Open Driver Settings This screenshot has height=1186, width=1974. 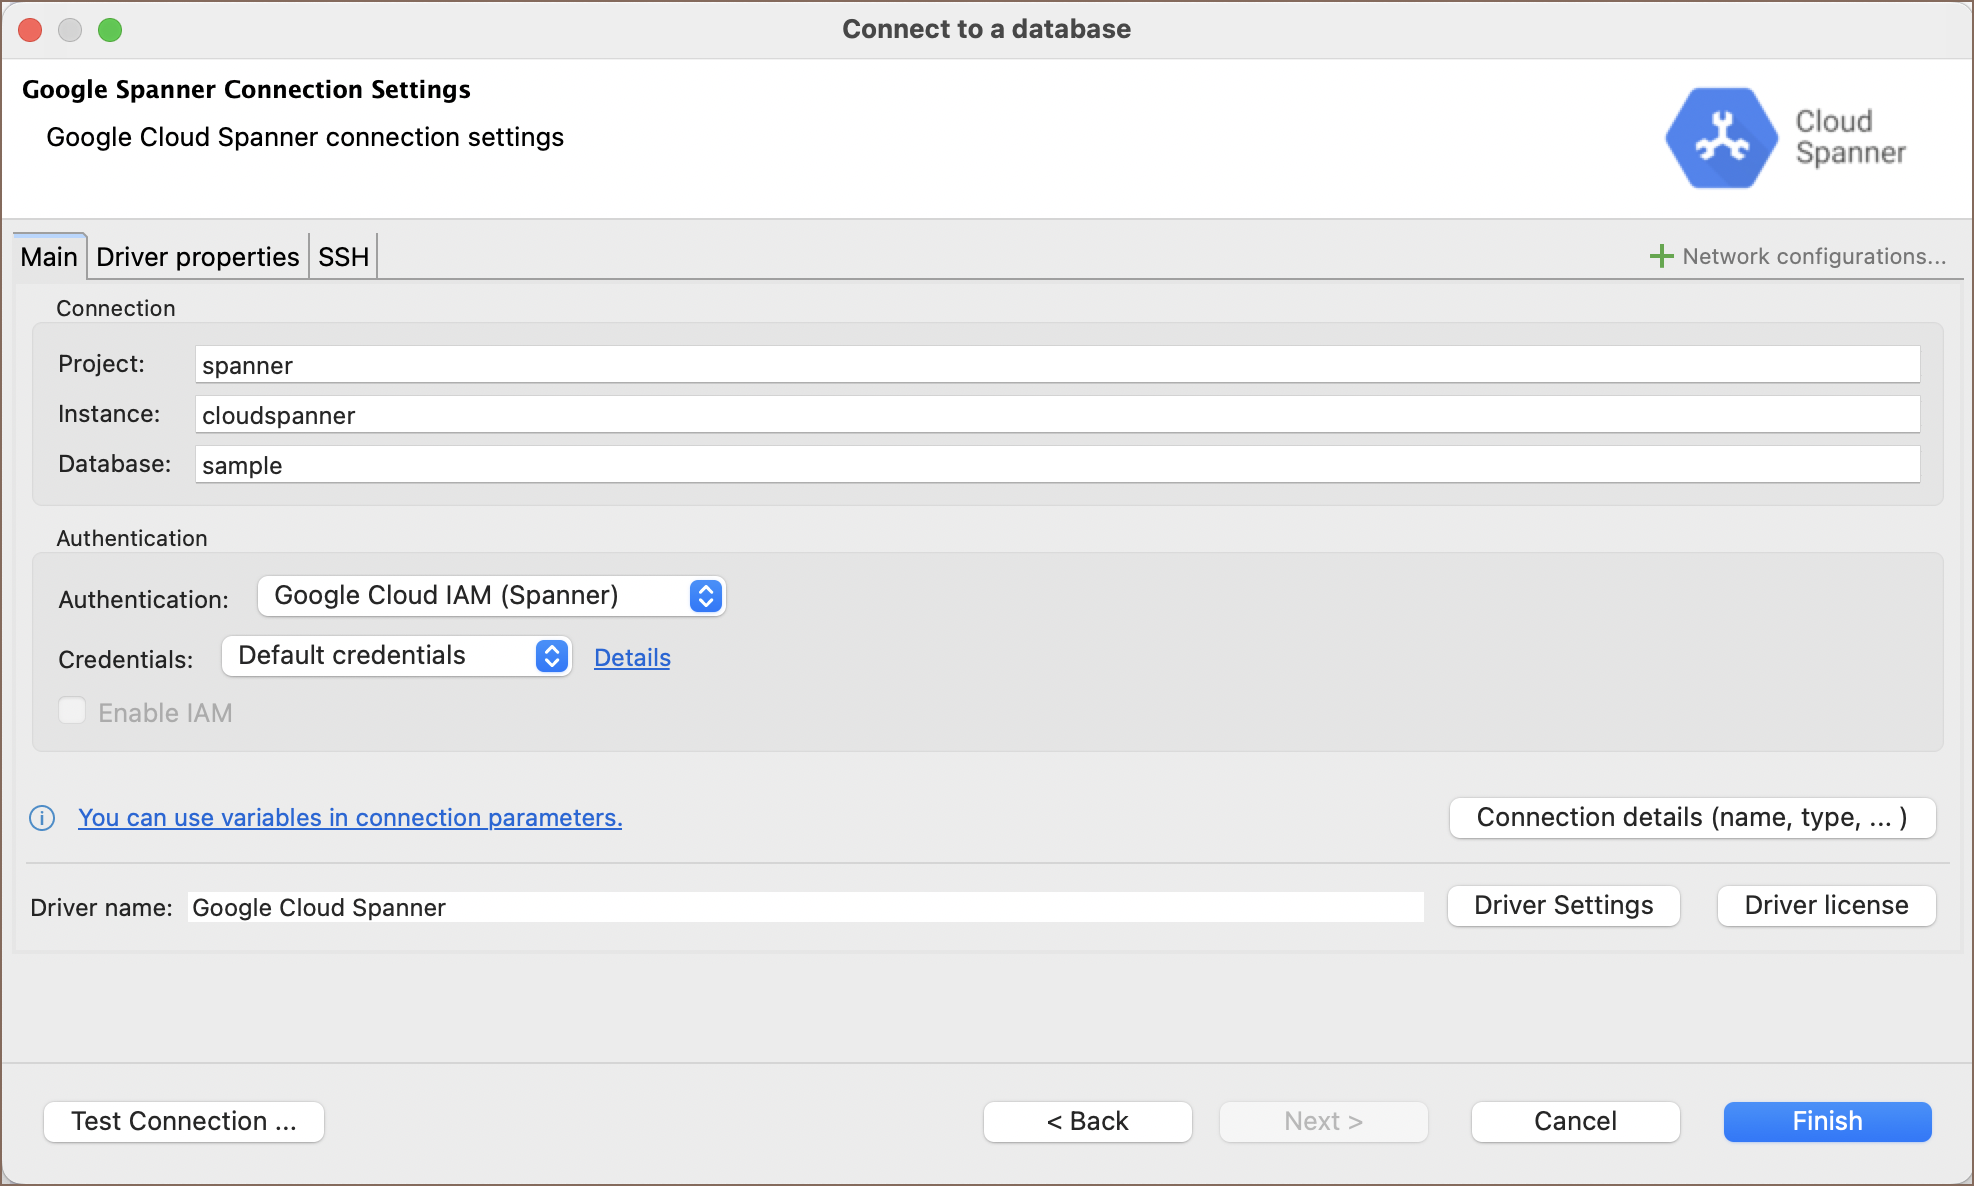pyautogui.click(x=1563, y=905)
